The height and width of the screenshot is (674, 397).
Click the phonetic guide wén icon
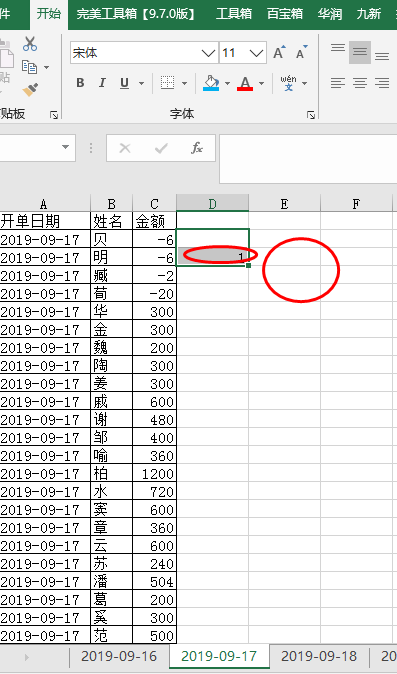point(288,83)
